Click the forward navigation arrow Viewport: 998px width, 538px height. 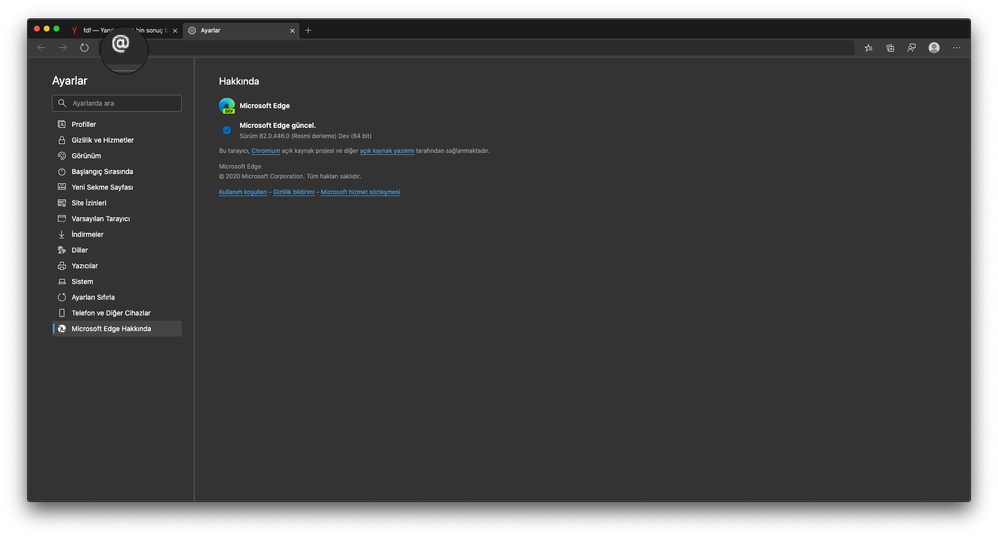point(63,48)
